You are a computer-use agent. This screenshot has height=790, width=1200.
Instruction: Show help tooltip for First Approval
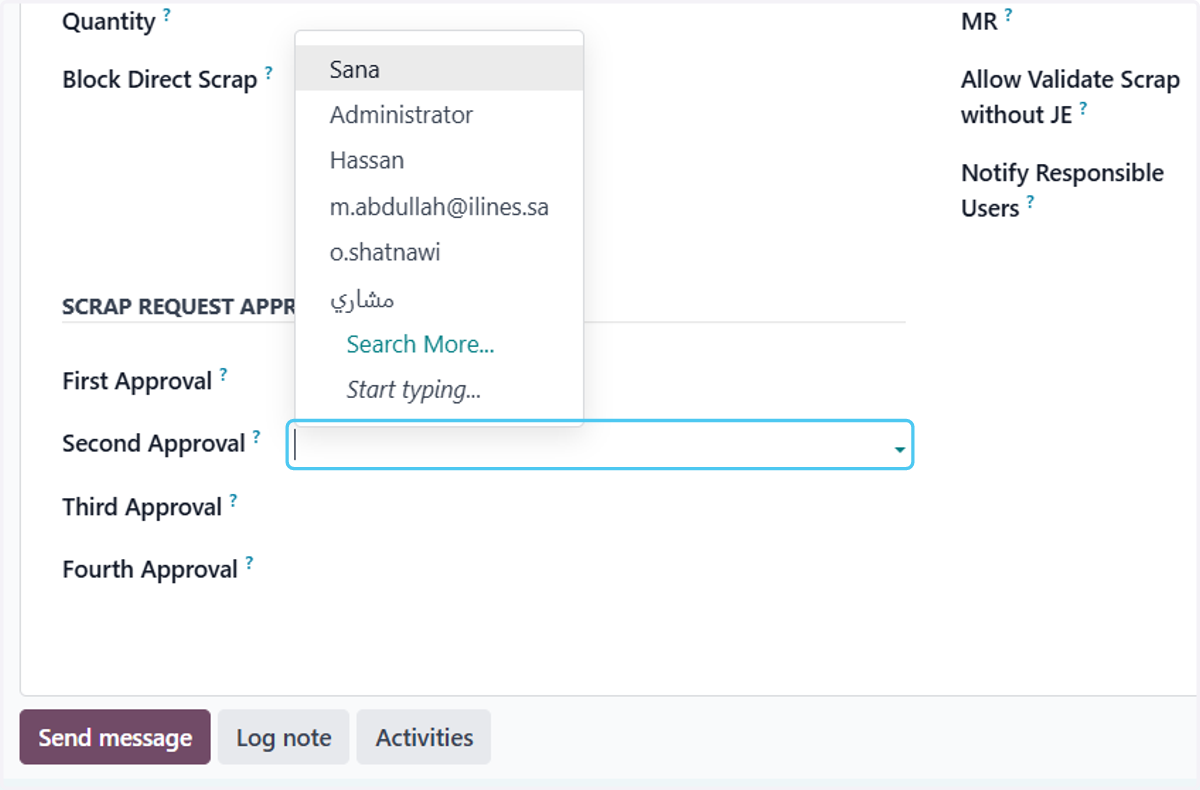tap(223, 374)
